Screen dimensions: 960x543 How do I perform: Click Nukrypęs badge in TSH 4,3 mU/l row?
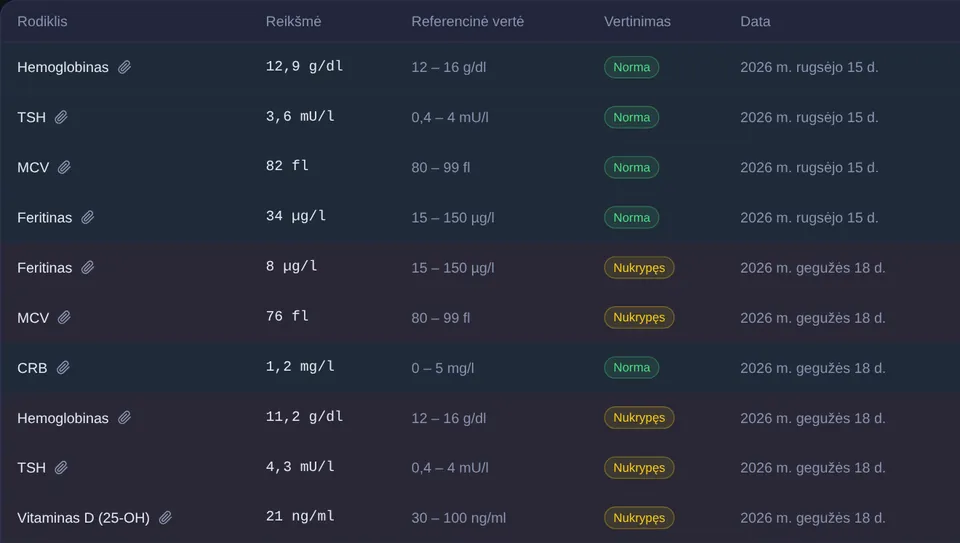[639, 468]
